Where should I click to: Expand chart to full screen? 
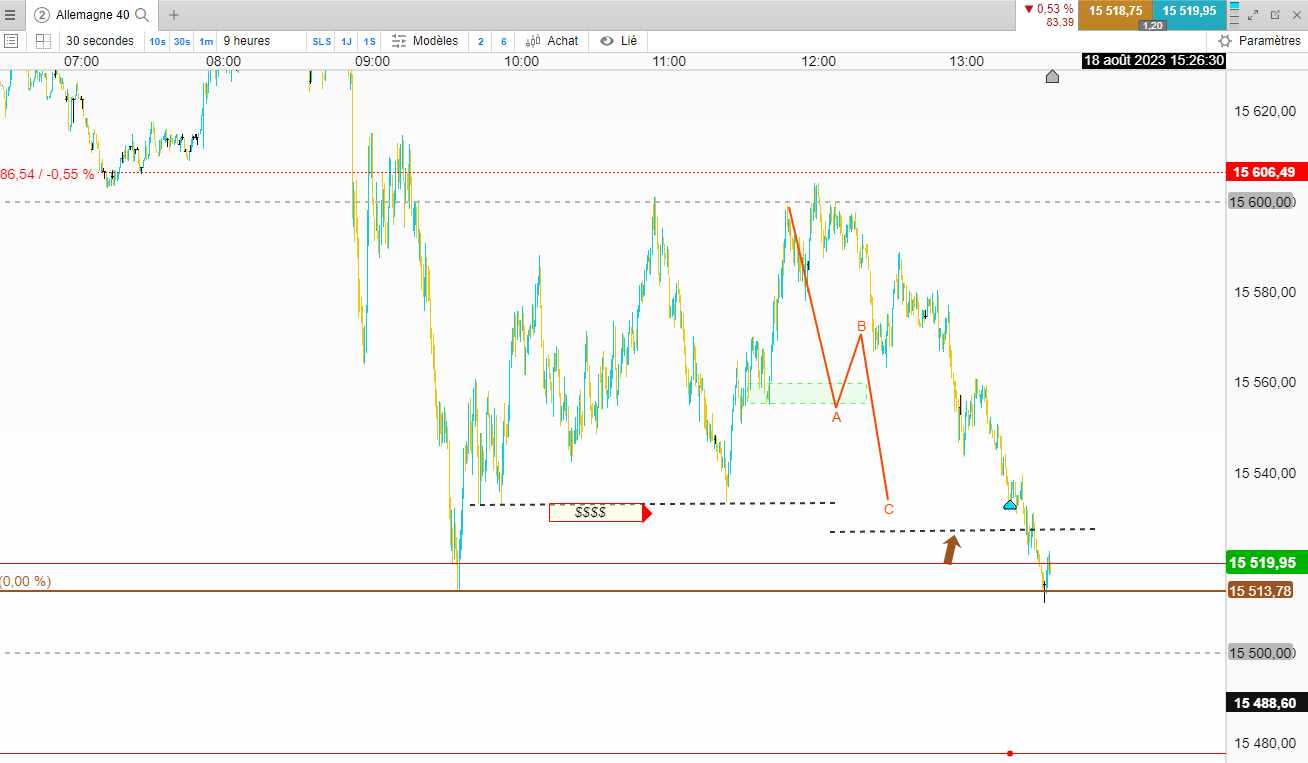tap(1254, 15)
